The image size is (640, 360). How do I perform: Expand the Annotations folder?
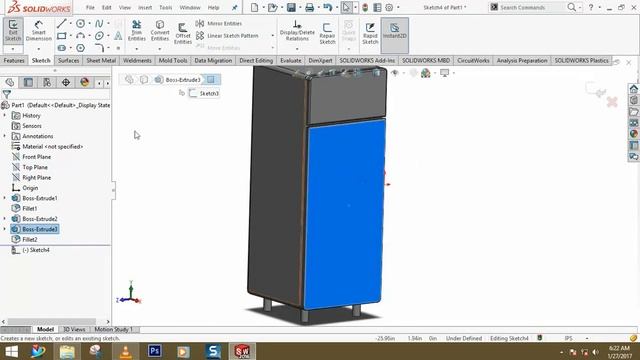[4, 136]
